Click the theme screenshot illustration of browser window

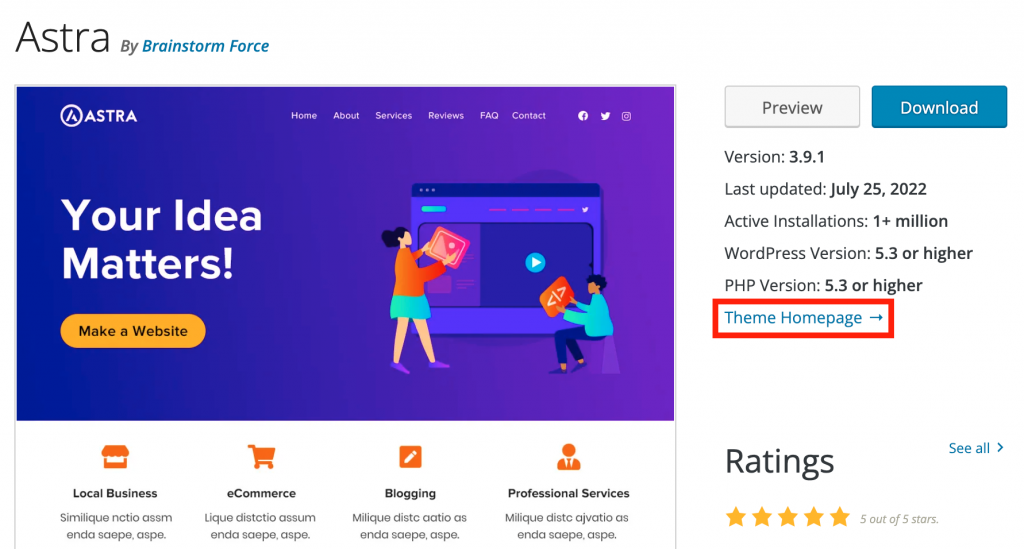pos(505,259)
